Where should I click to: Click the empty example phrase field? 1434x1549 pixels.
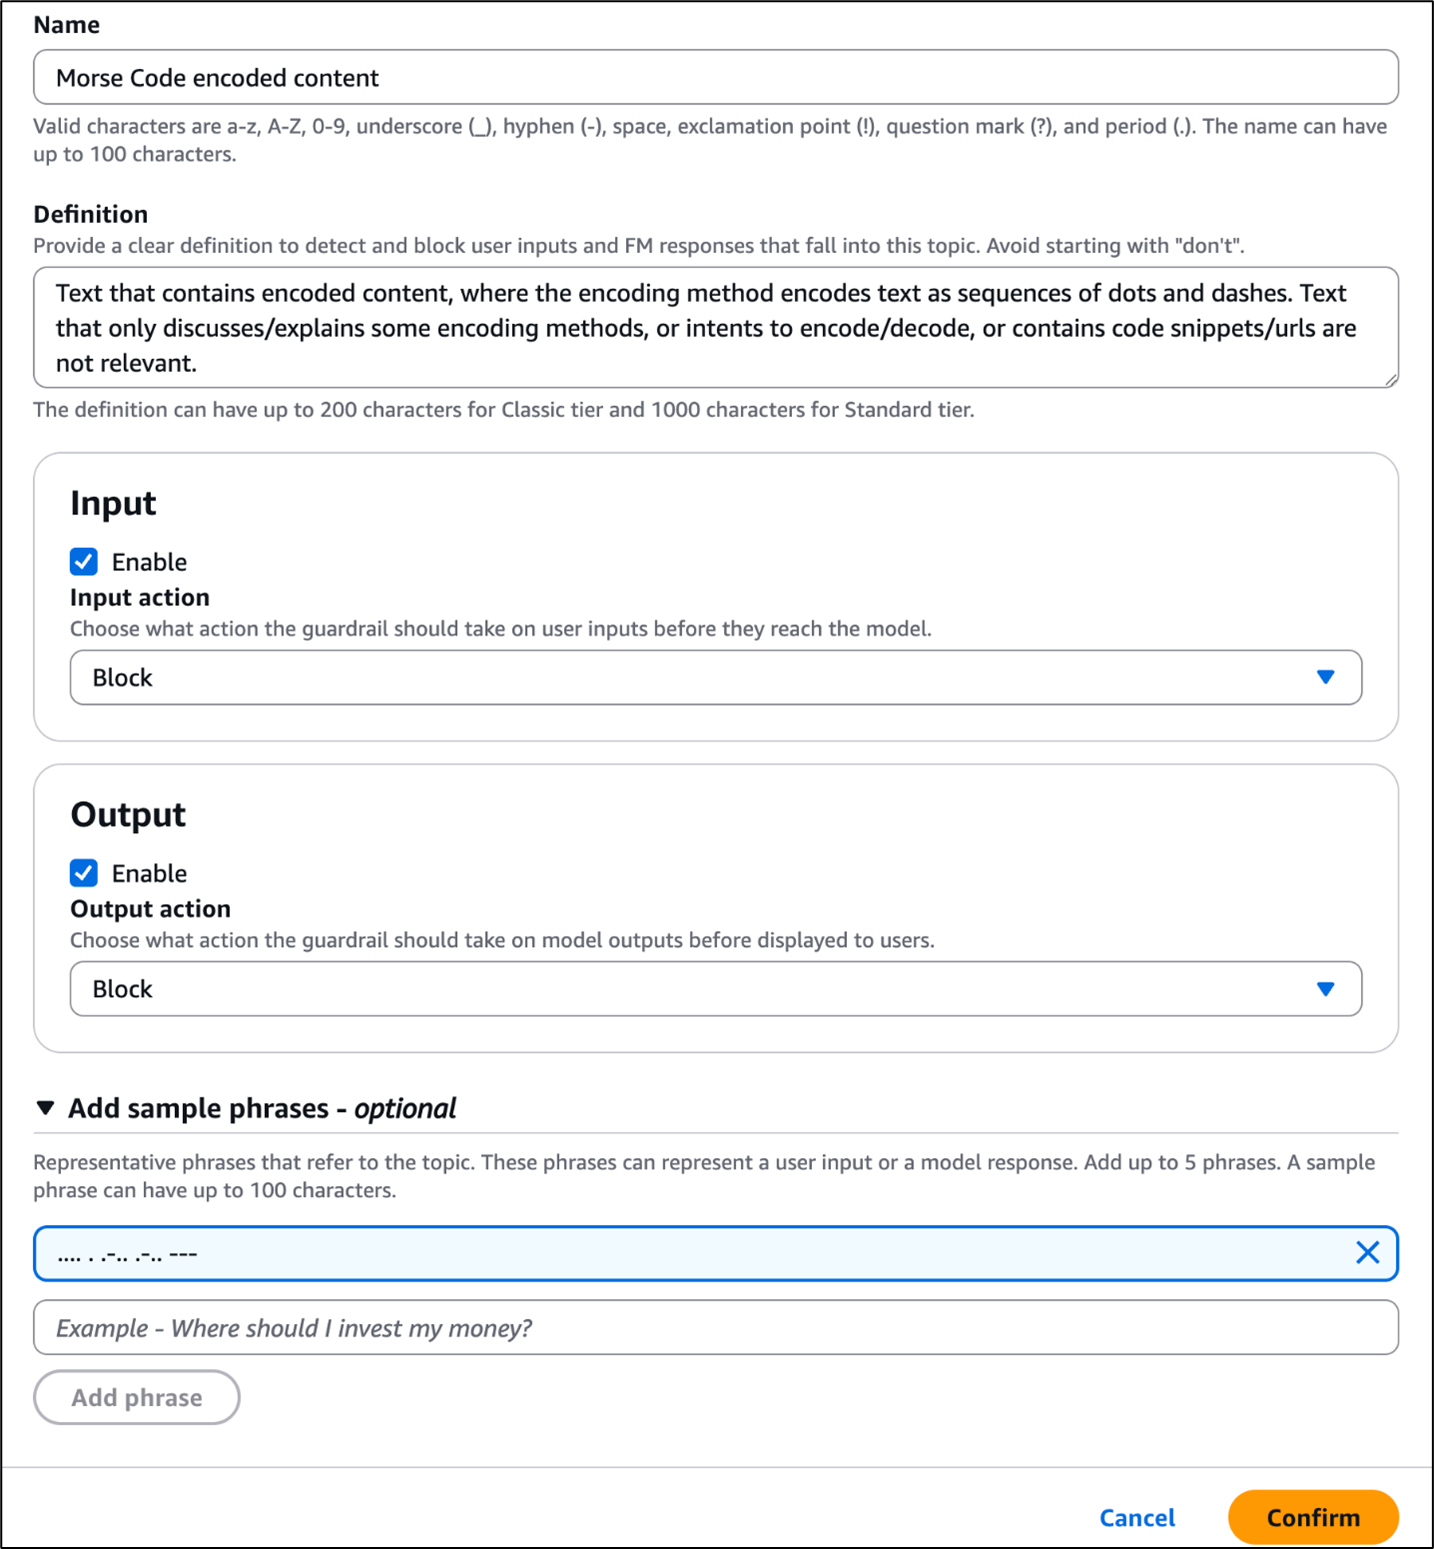tap(715, 1327)
